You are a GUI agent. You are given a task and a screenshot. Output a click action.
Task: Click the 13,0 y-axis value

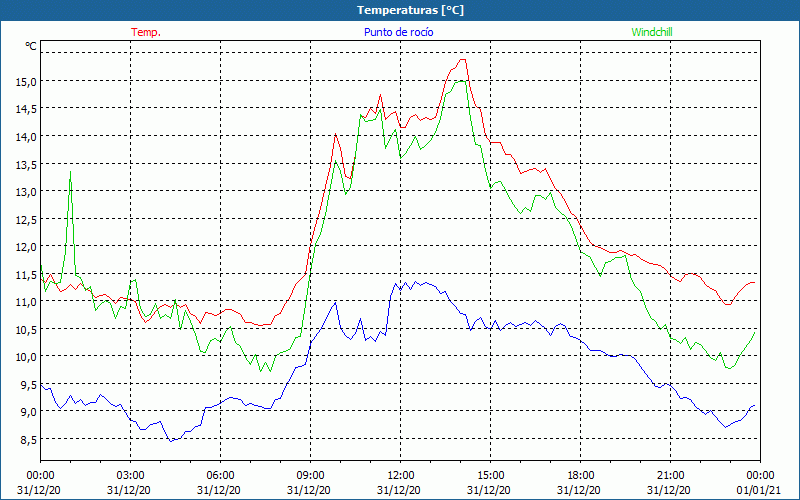click(27, 191)
